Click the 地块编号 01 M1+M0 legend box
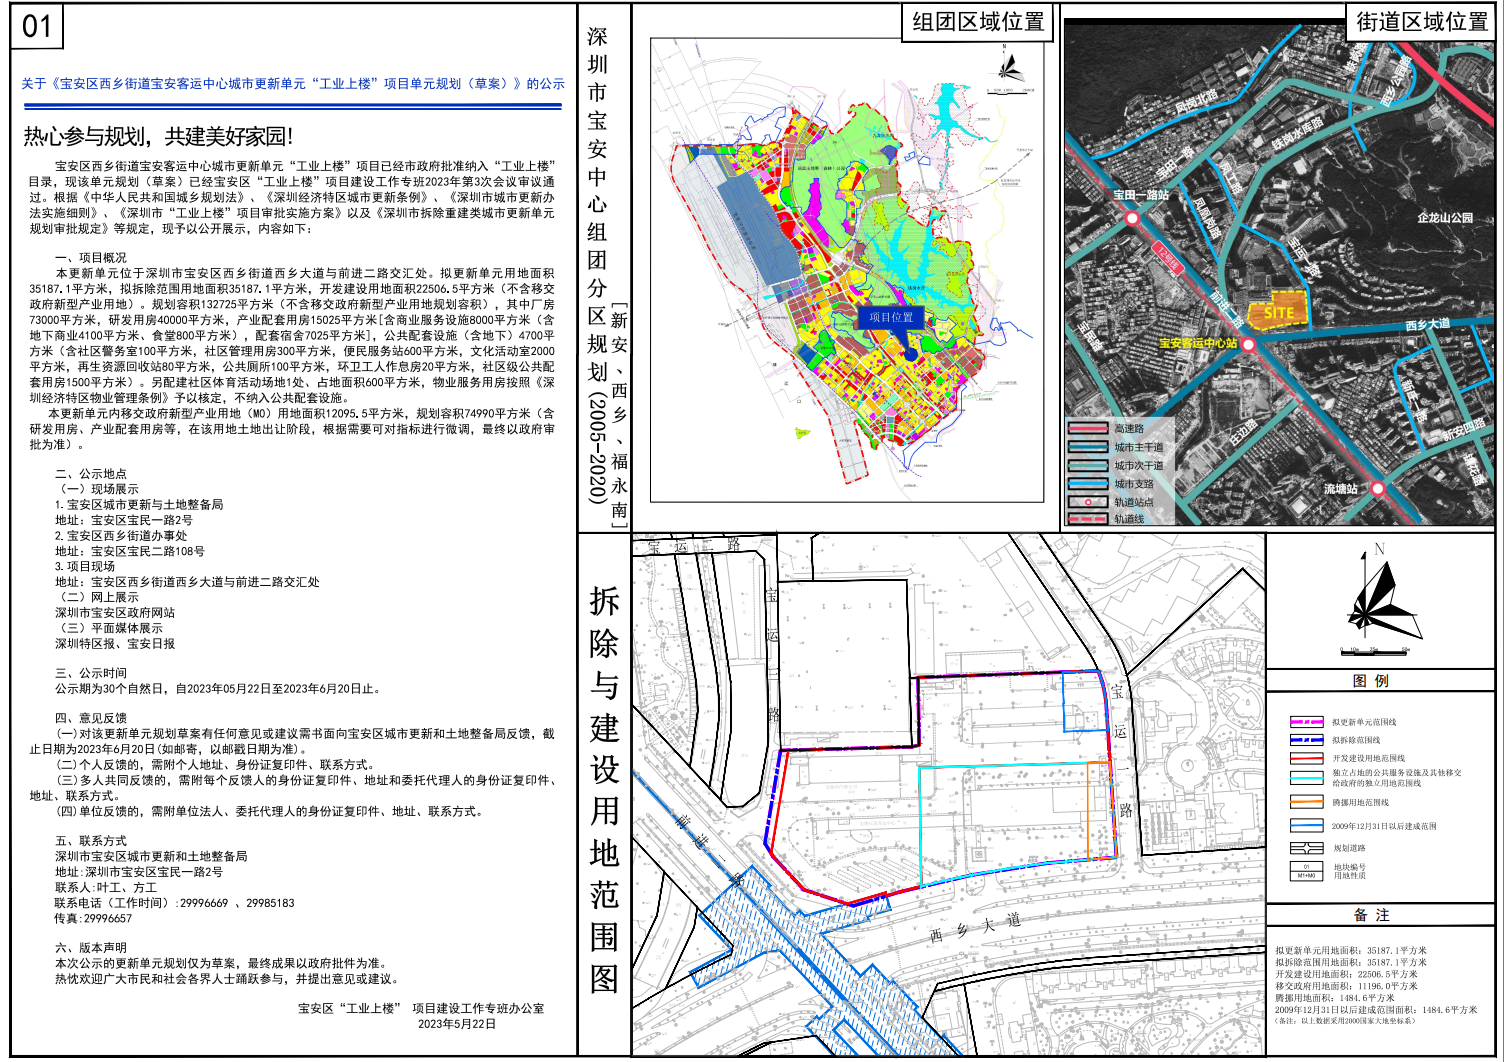This screenshot has width=1504, height=1062. pyautogui.click(x=1306, y=872)
